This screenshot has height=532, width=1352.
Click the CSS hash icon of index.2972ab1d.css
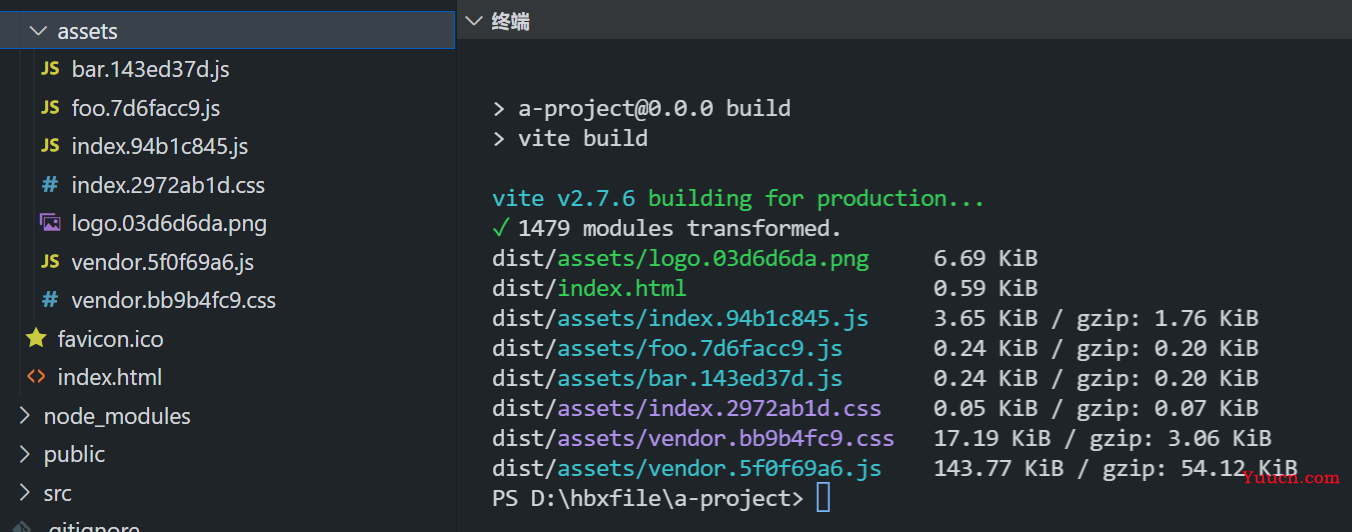[x=50, y=185]
